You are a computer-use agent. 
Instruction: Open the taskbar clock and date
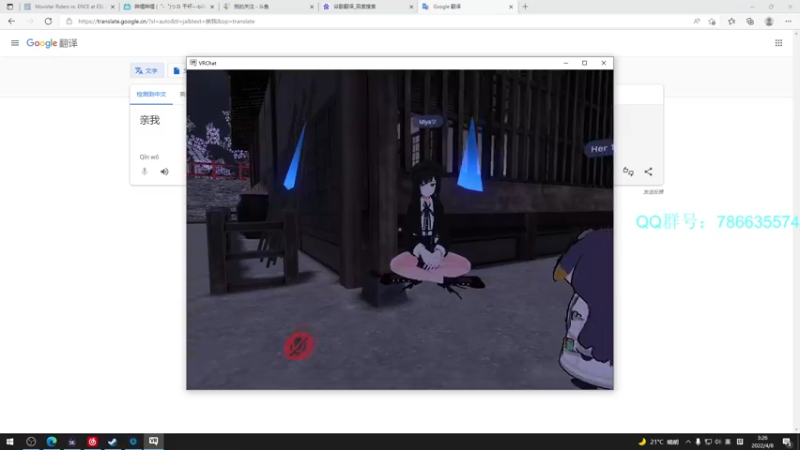tap(762, 442)
